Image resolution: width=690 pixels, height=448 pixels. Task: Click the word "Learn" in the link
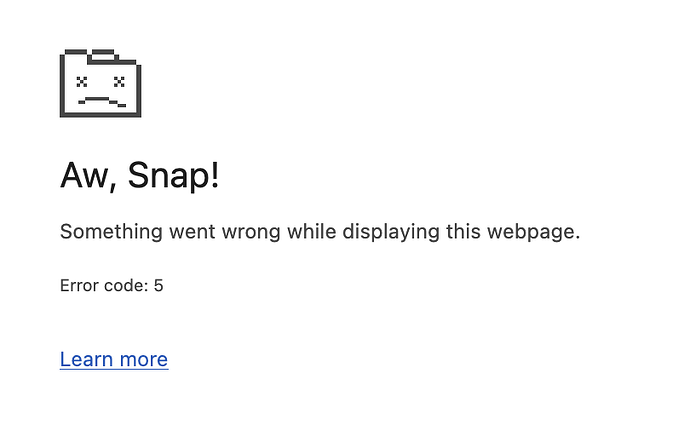pos(86,359)
